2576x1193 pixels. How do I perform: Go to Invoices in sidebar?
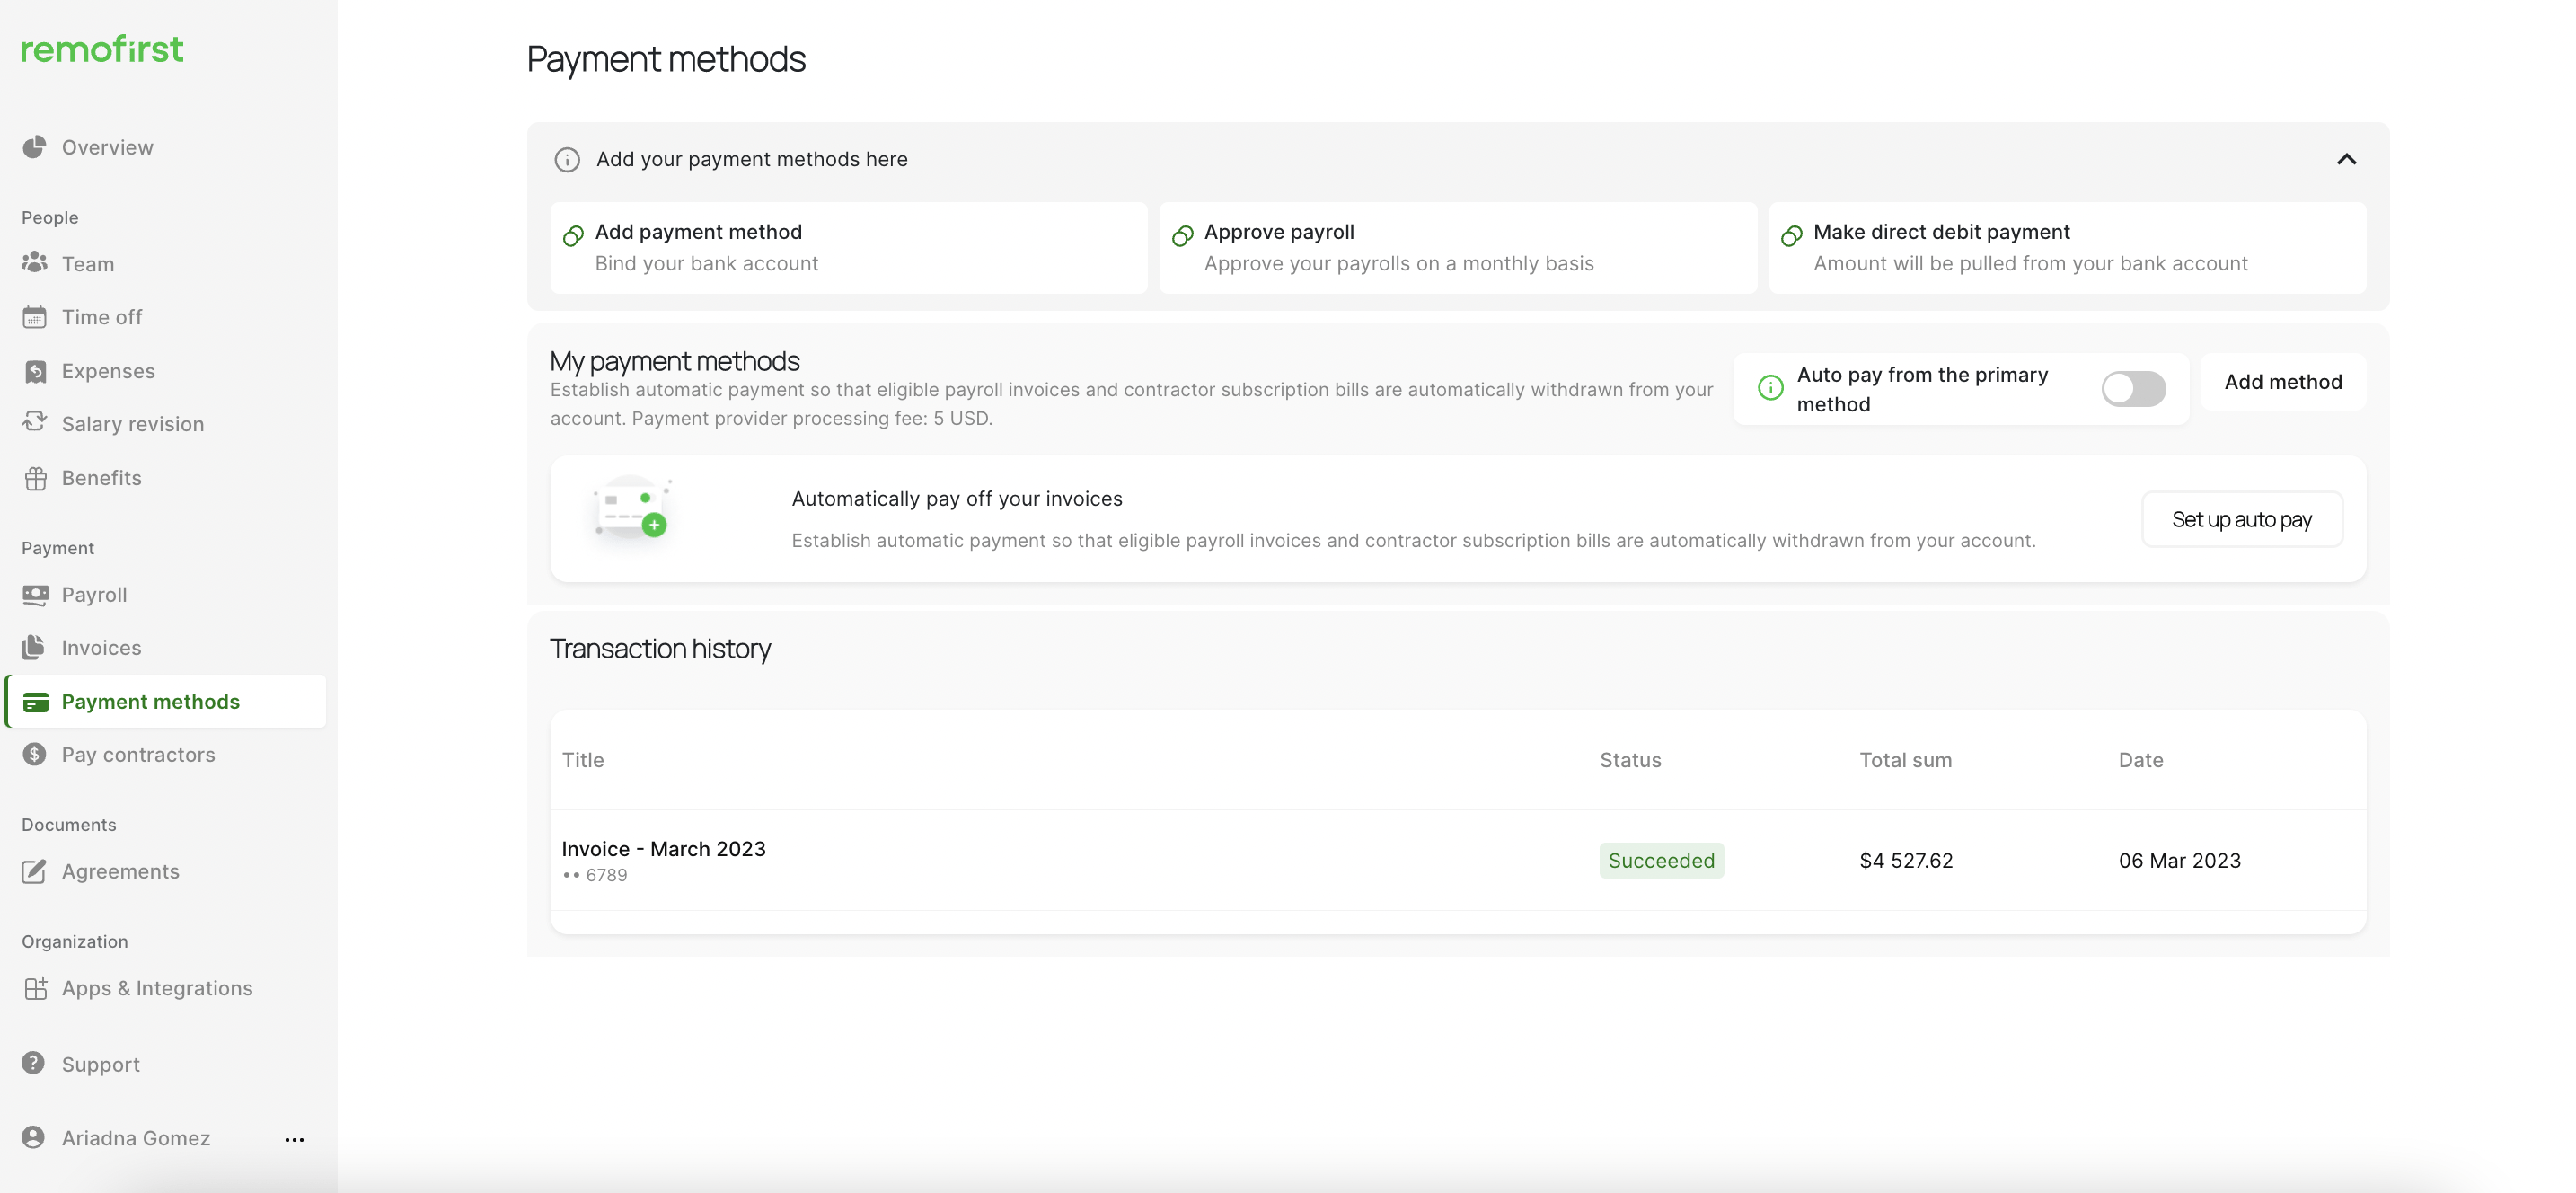pos(101,648)
